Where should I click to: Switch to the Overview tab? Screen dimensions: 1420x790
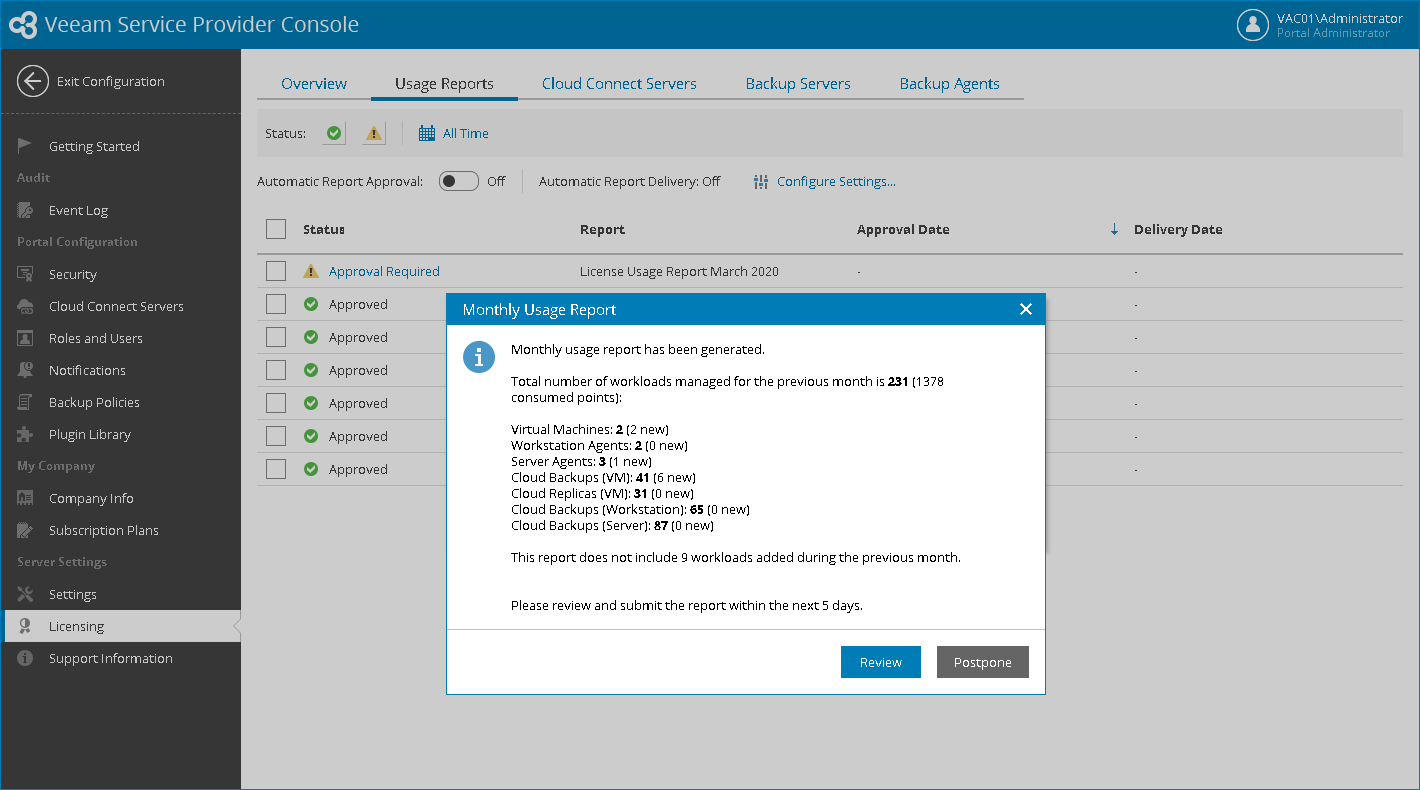click(x=314, y=83)
